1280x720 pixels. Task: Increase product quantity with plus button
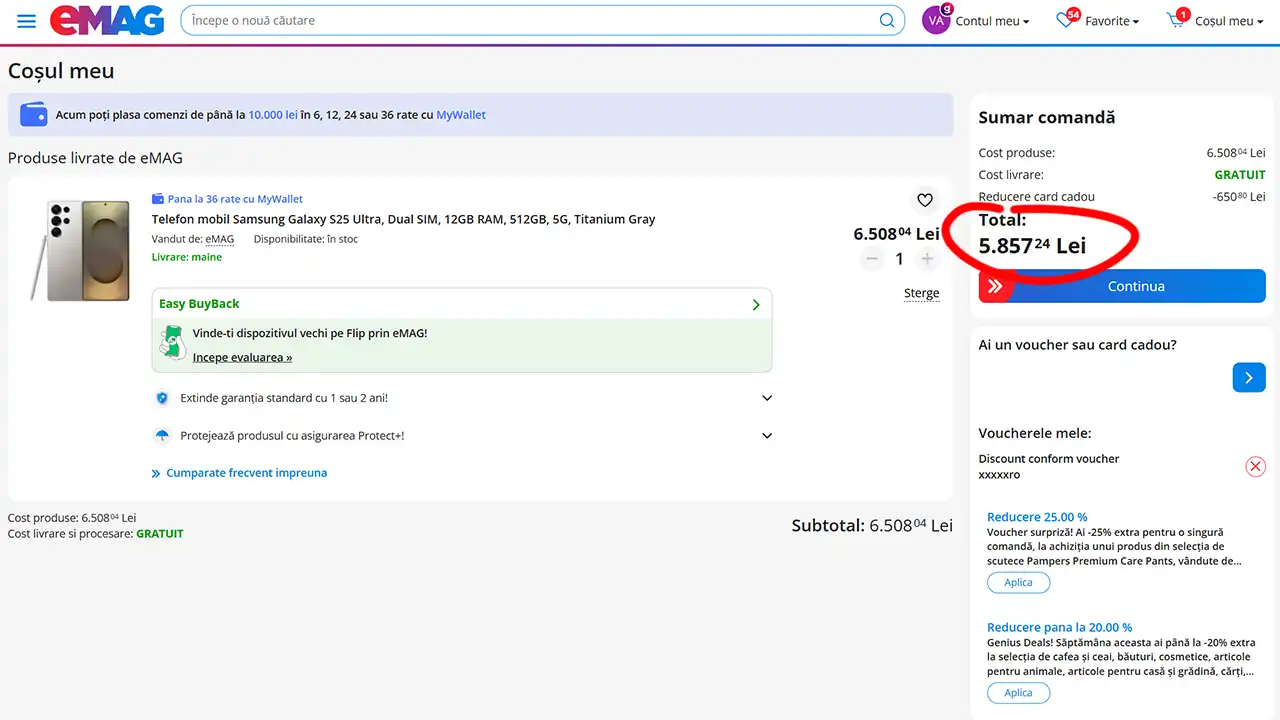(x=927, y=259)
